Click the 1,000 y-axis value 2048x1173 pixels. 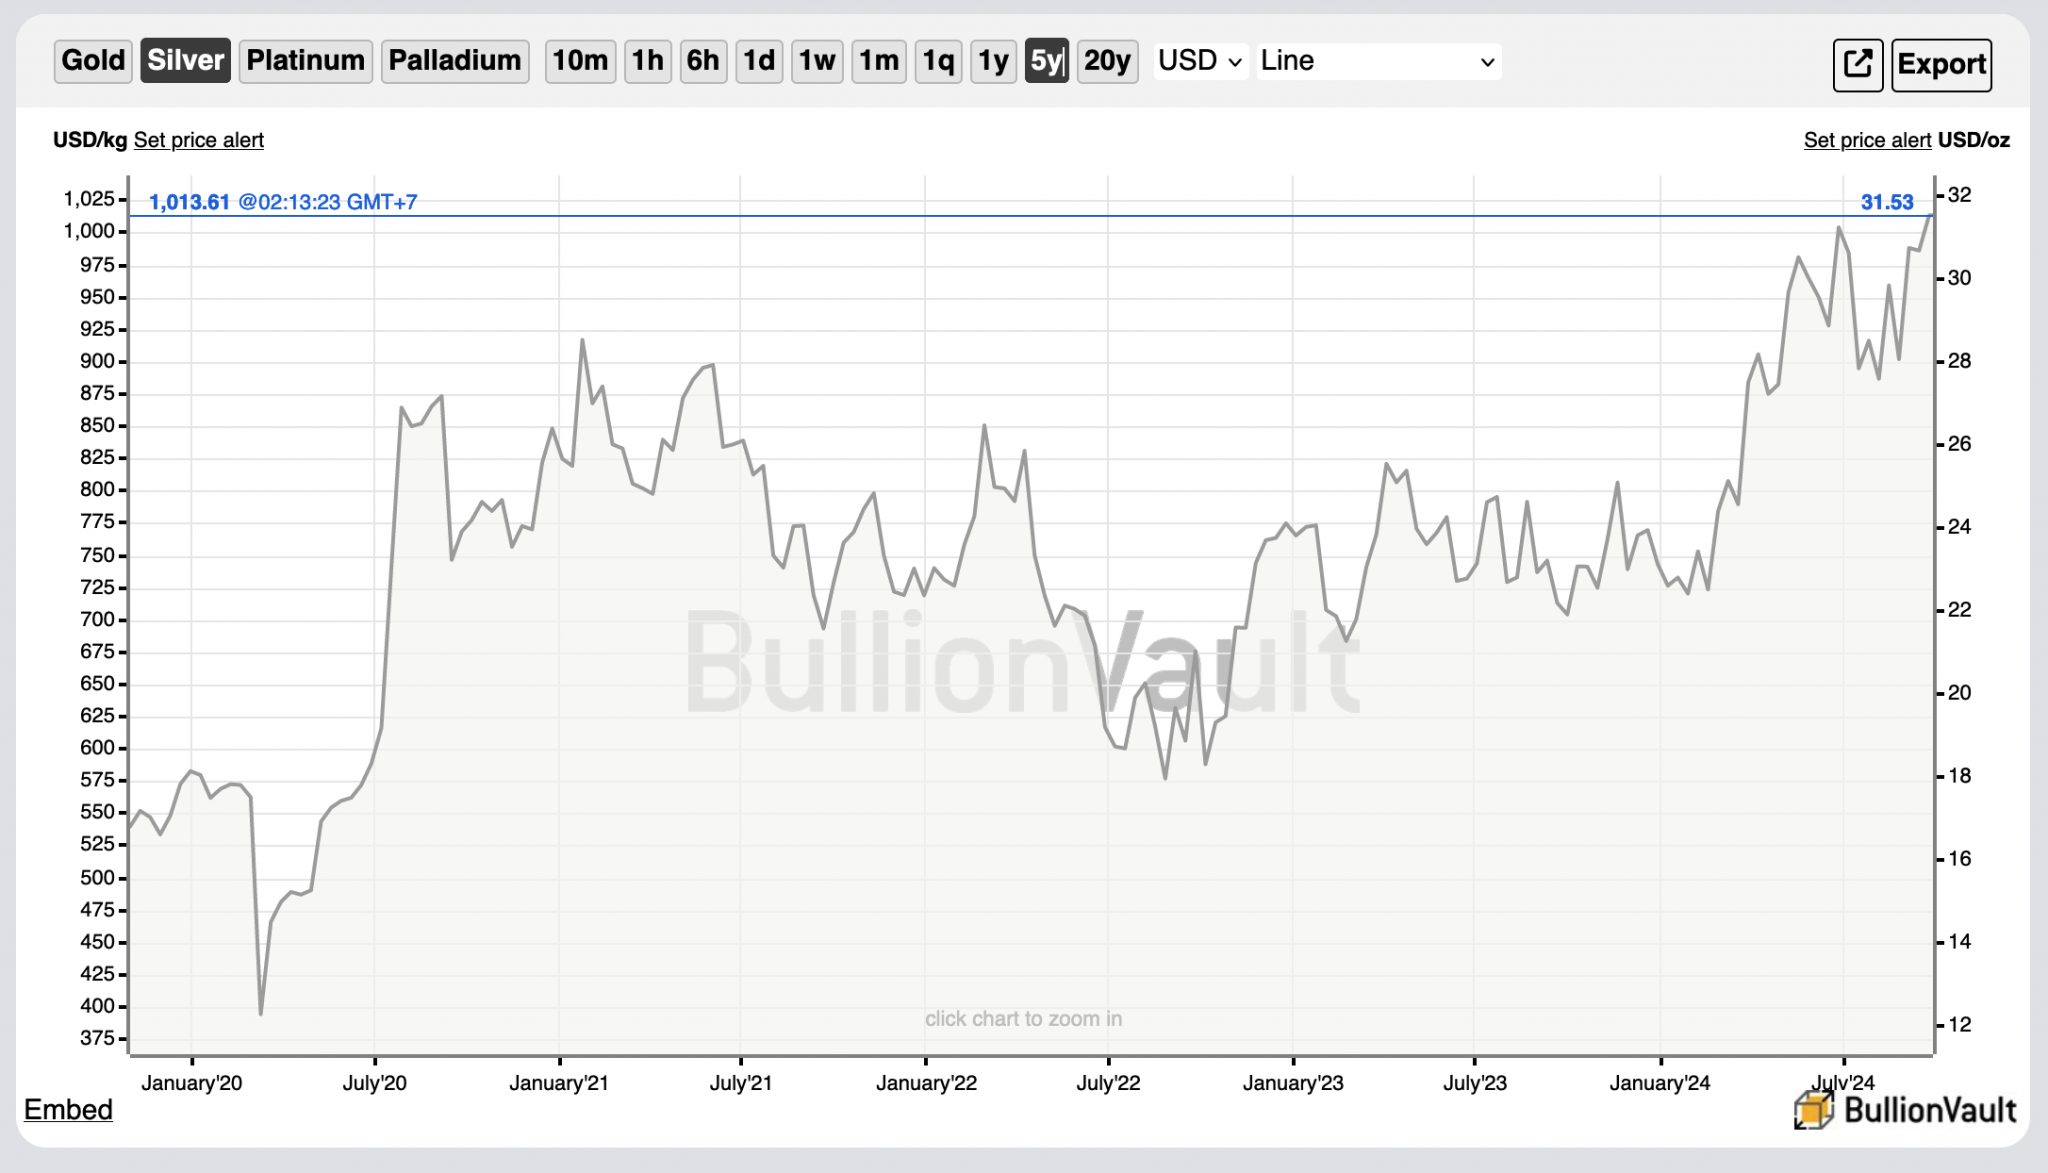pyautogui.click(x=89, y=231)
